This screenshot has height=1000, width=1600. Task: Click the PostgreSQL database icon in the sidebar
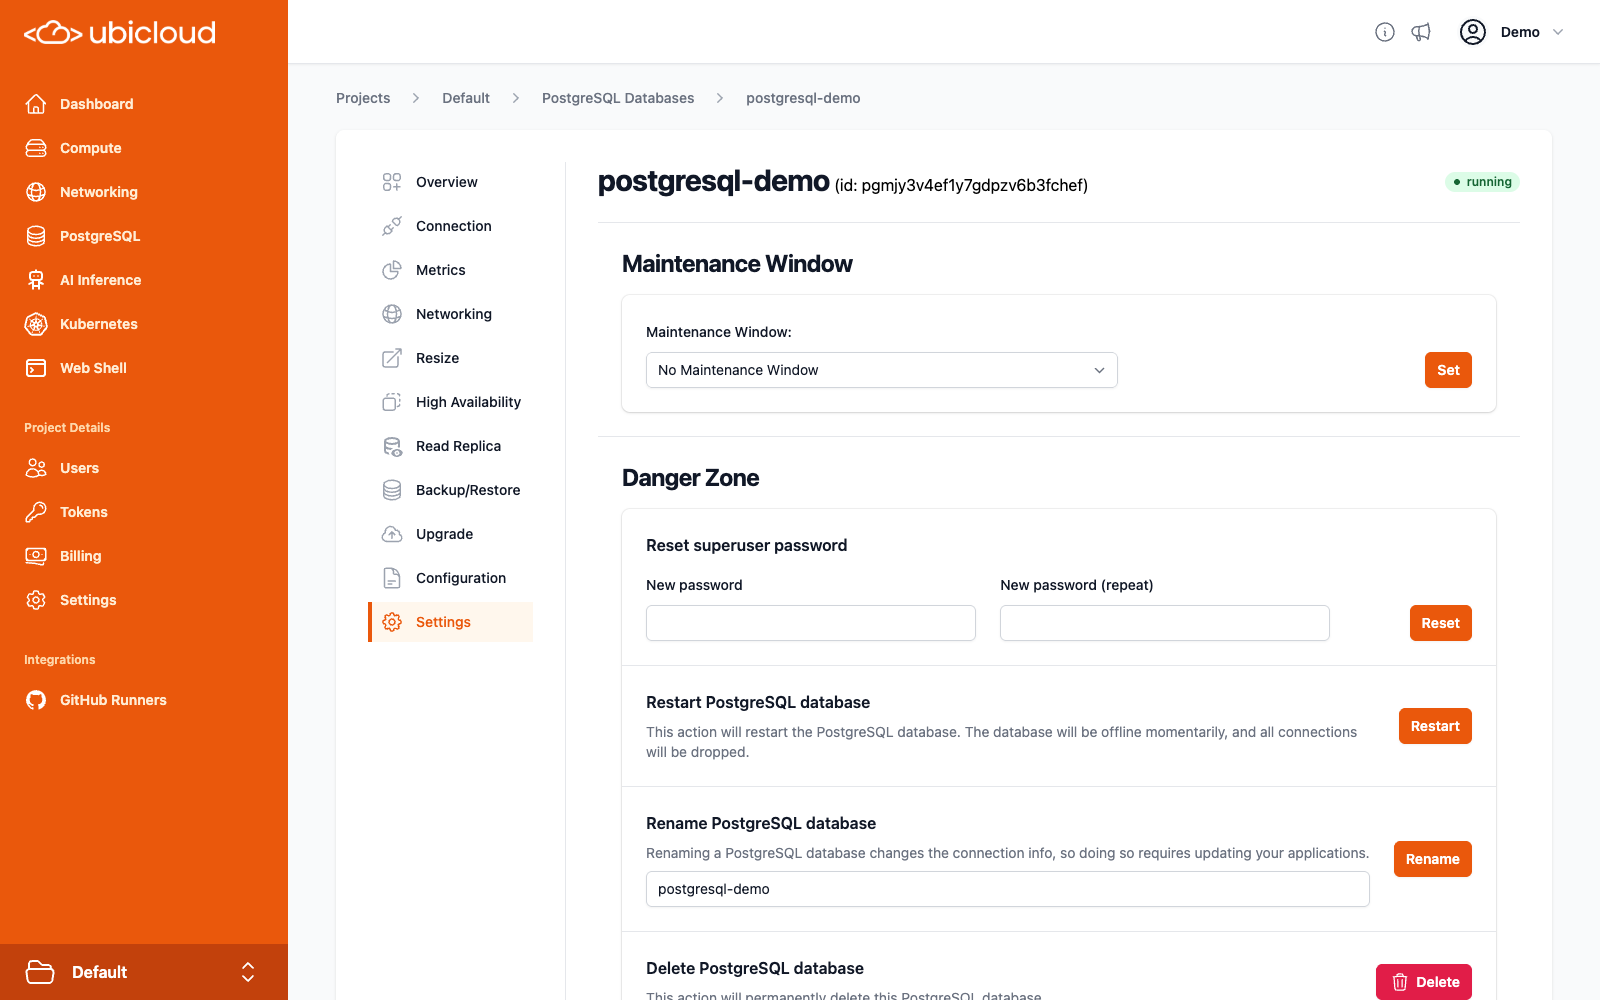pos(36,236)
